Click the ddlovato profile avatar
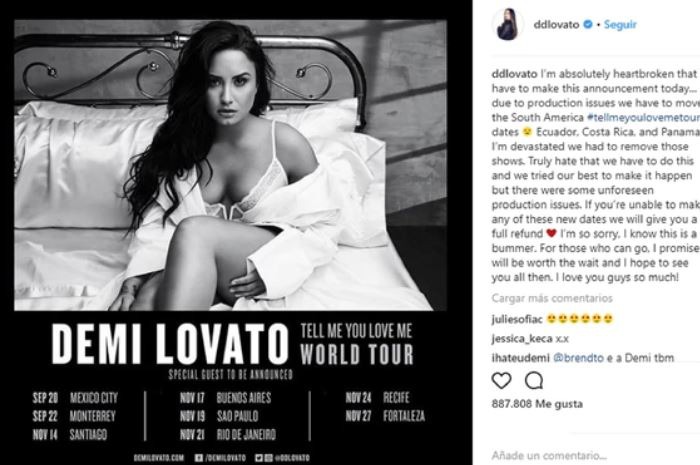700x465 pixels. click(x=507, y=25)
